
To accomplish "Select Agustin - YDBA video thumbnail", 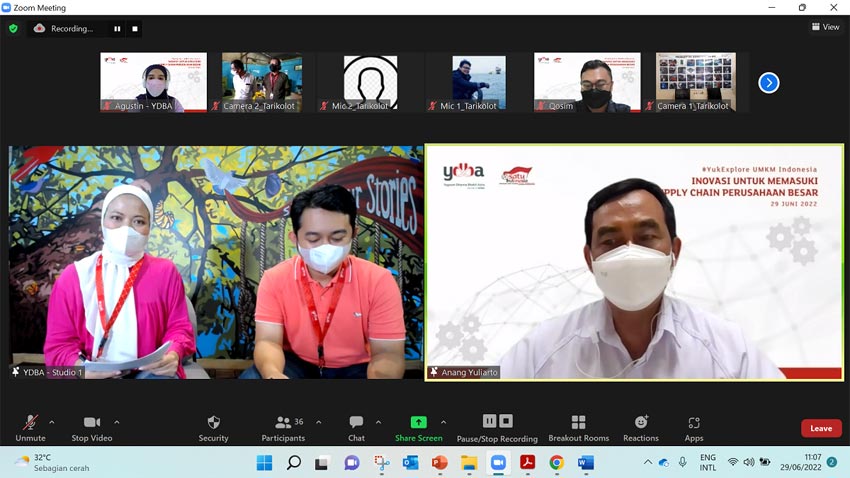I will (x=153, y=82).
